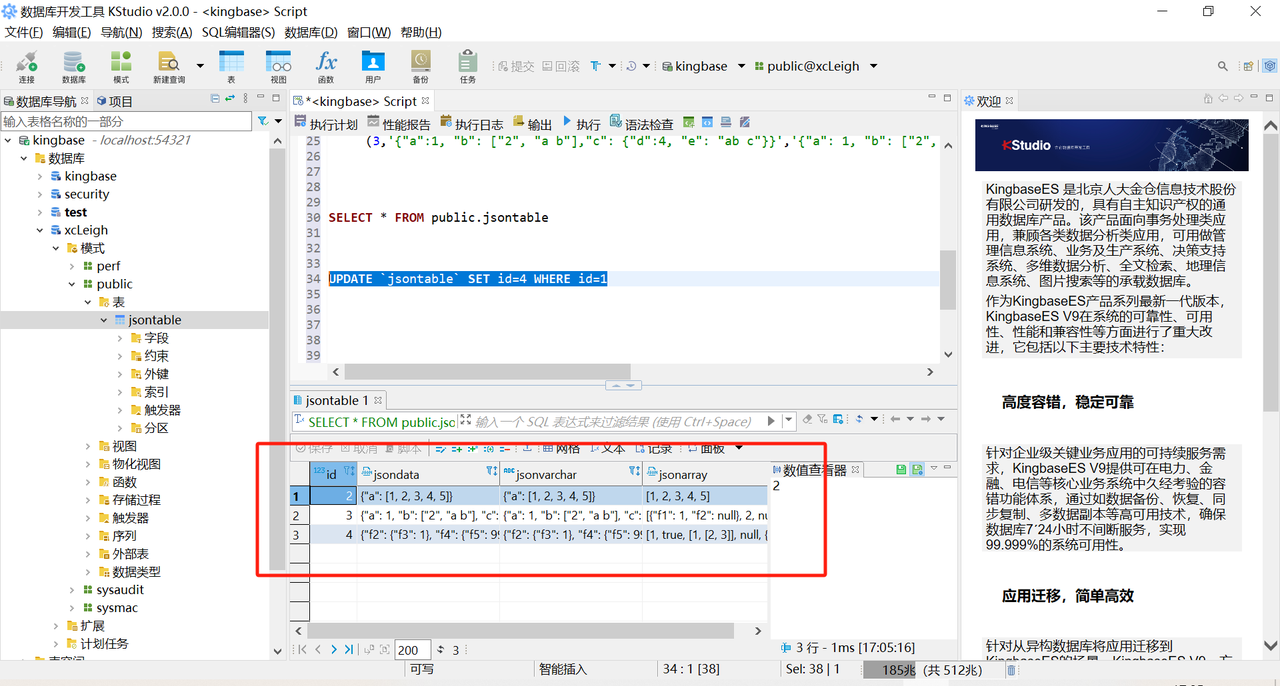Screen dimensions: 1280x686
Task: Click the 性能报告 button
Action: tap(399, 124)
